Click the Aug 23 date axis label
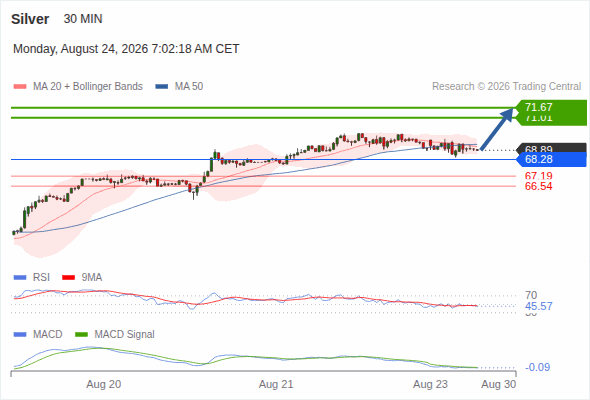The width and height of the screenshot is (590, 400). click(430, 384)
